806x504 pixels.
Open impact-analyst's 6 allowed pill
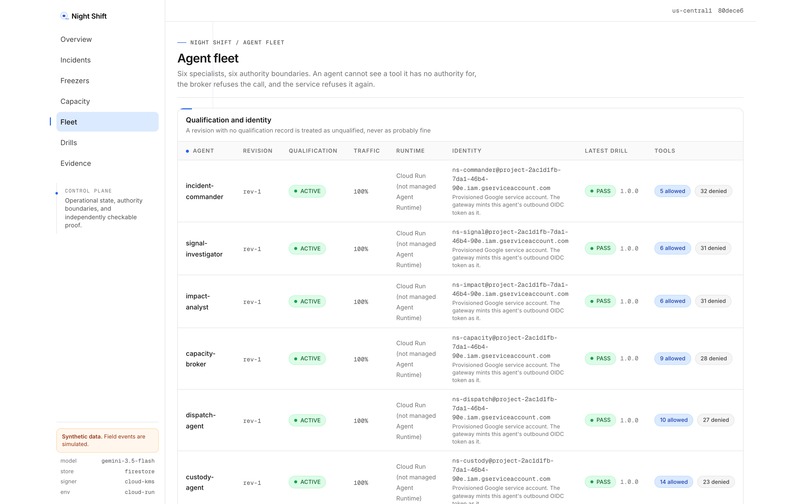[x=672, y=301]
